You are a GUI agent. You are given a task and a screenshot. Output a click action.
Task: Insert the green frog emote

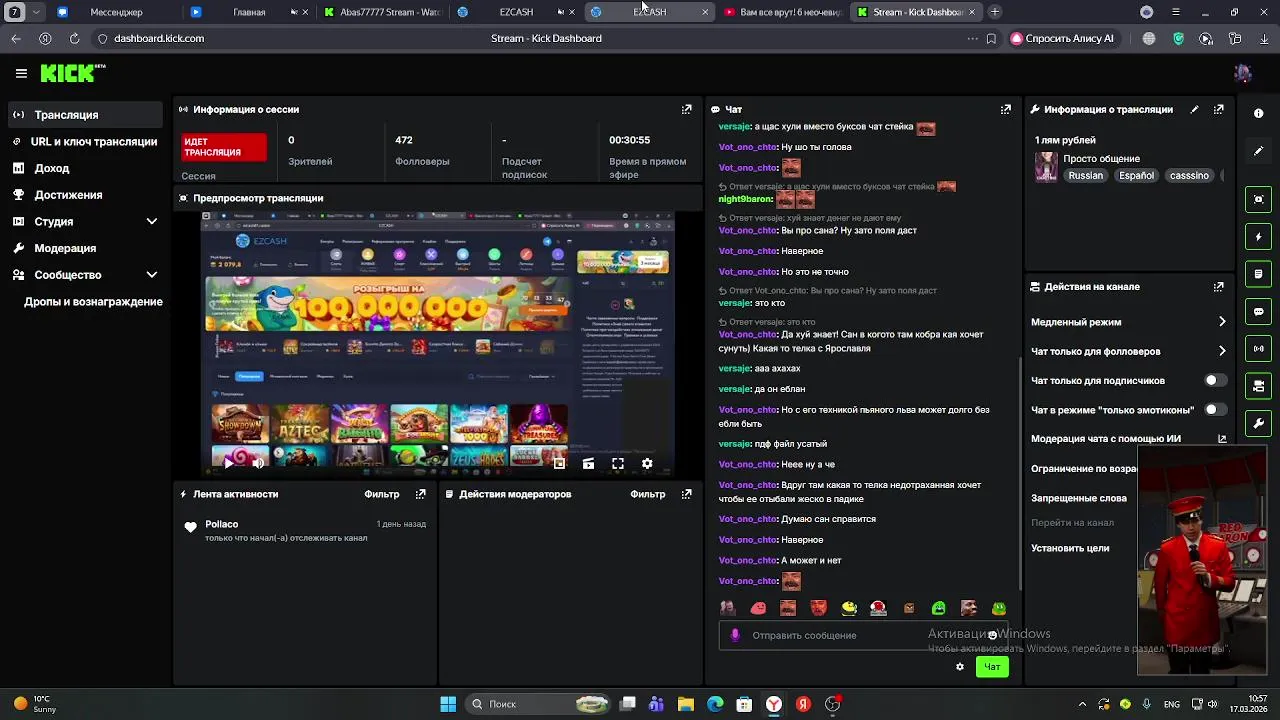click(998, 608)
